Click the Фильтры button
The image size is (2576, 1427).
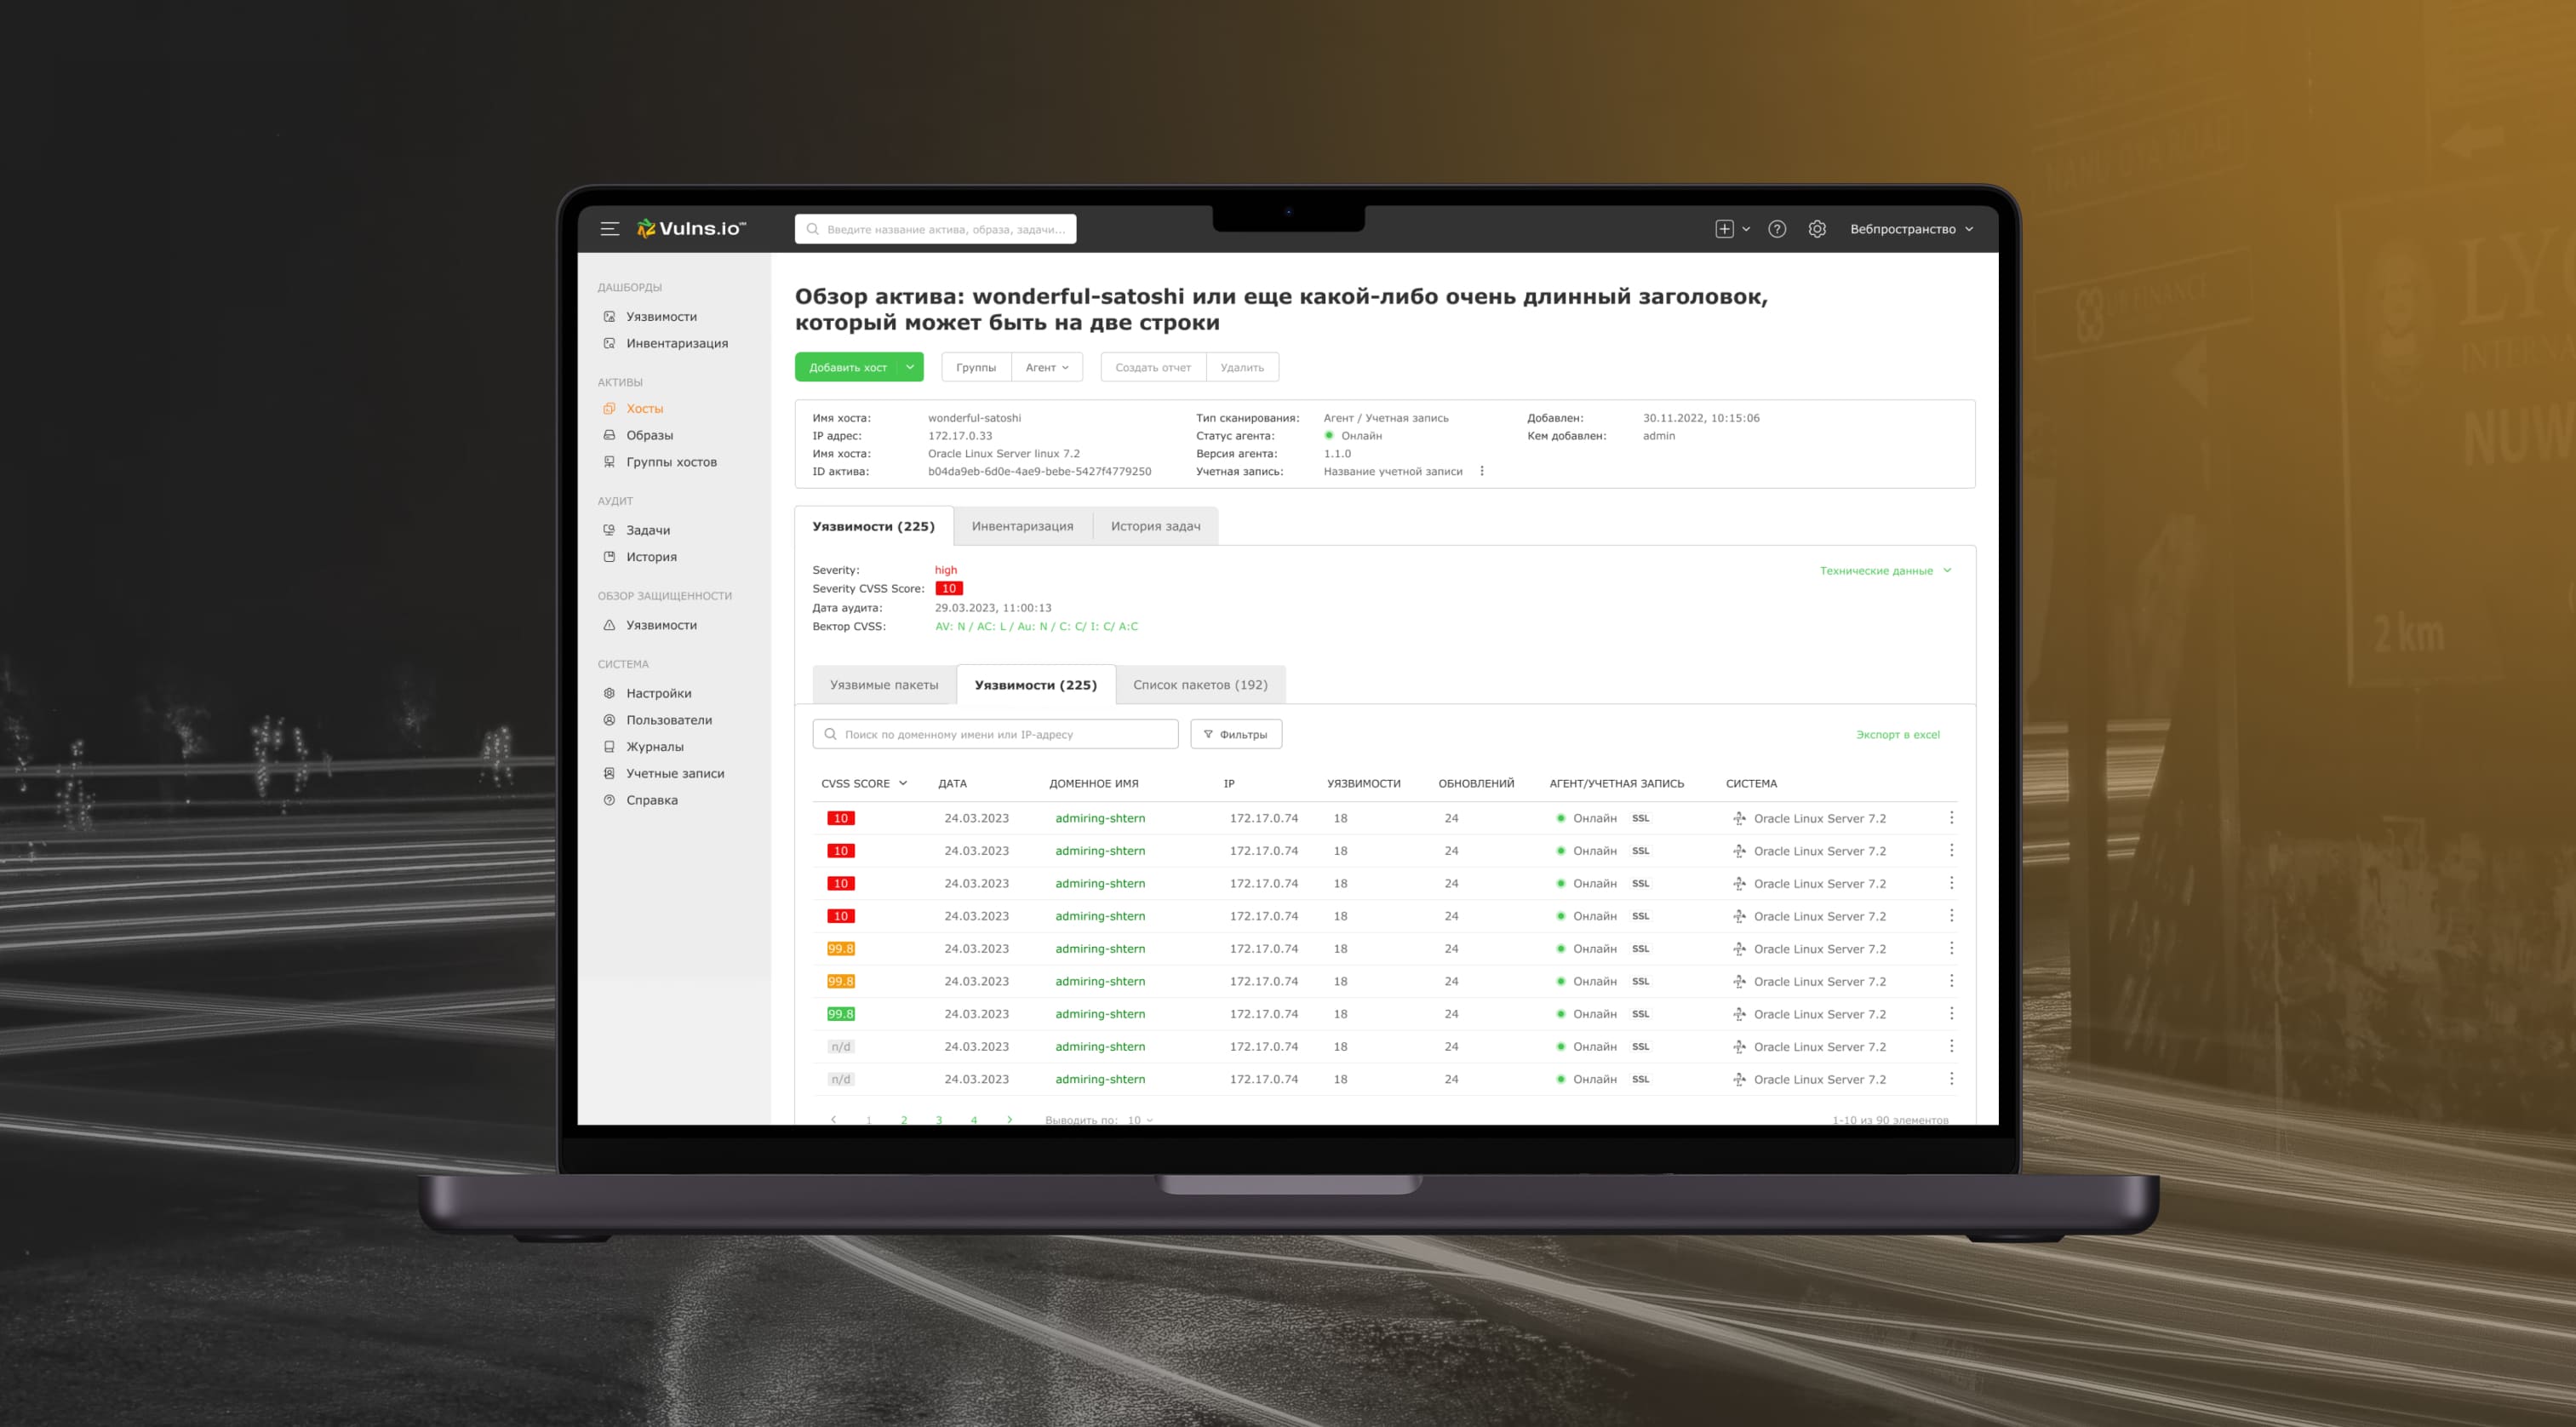click(1235, 734)
